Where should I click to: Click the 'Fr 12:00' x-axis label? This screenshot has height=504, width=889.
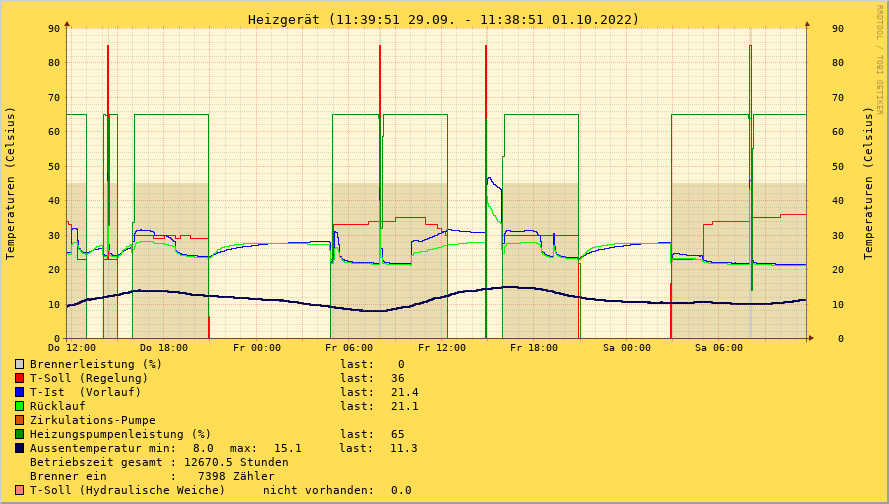tap(442, 348)
